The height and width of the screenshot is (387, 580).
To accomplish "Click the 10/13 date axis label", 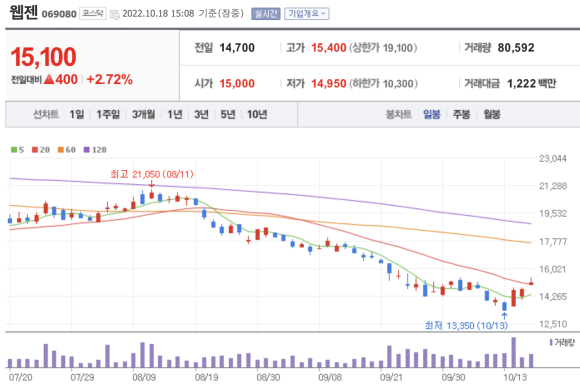I will pyautogui.click(x=515, y=377).
